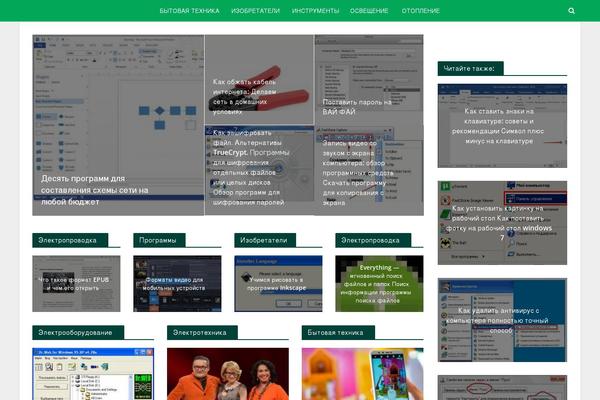The height and width of the screenshot is (400, 600).
Task: Open article 'Как обжать кабель интернета'
Action: coord(259,80)
